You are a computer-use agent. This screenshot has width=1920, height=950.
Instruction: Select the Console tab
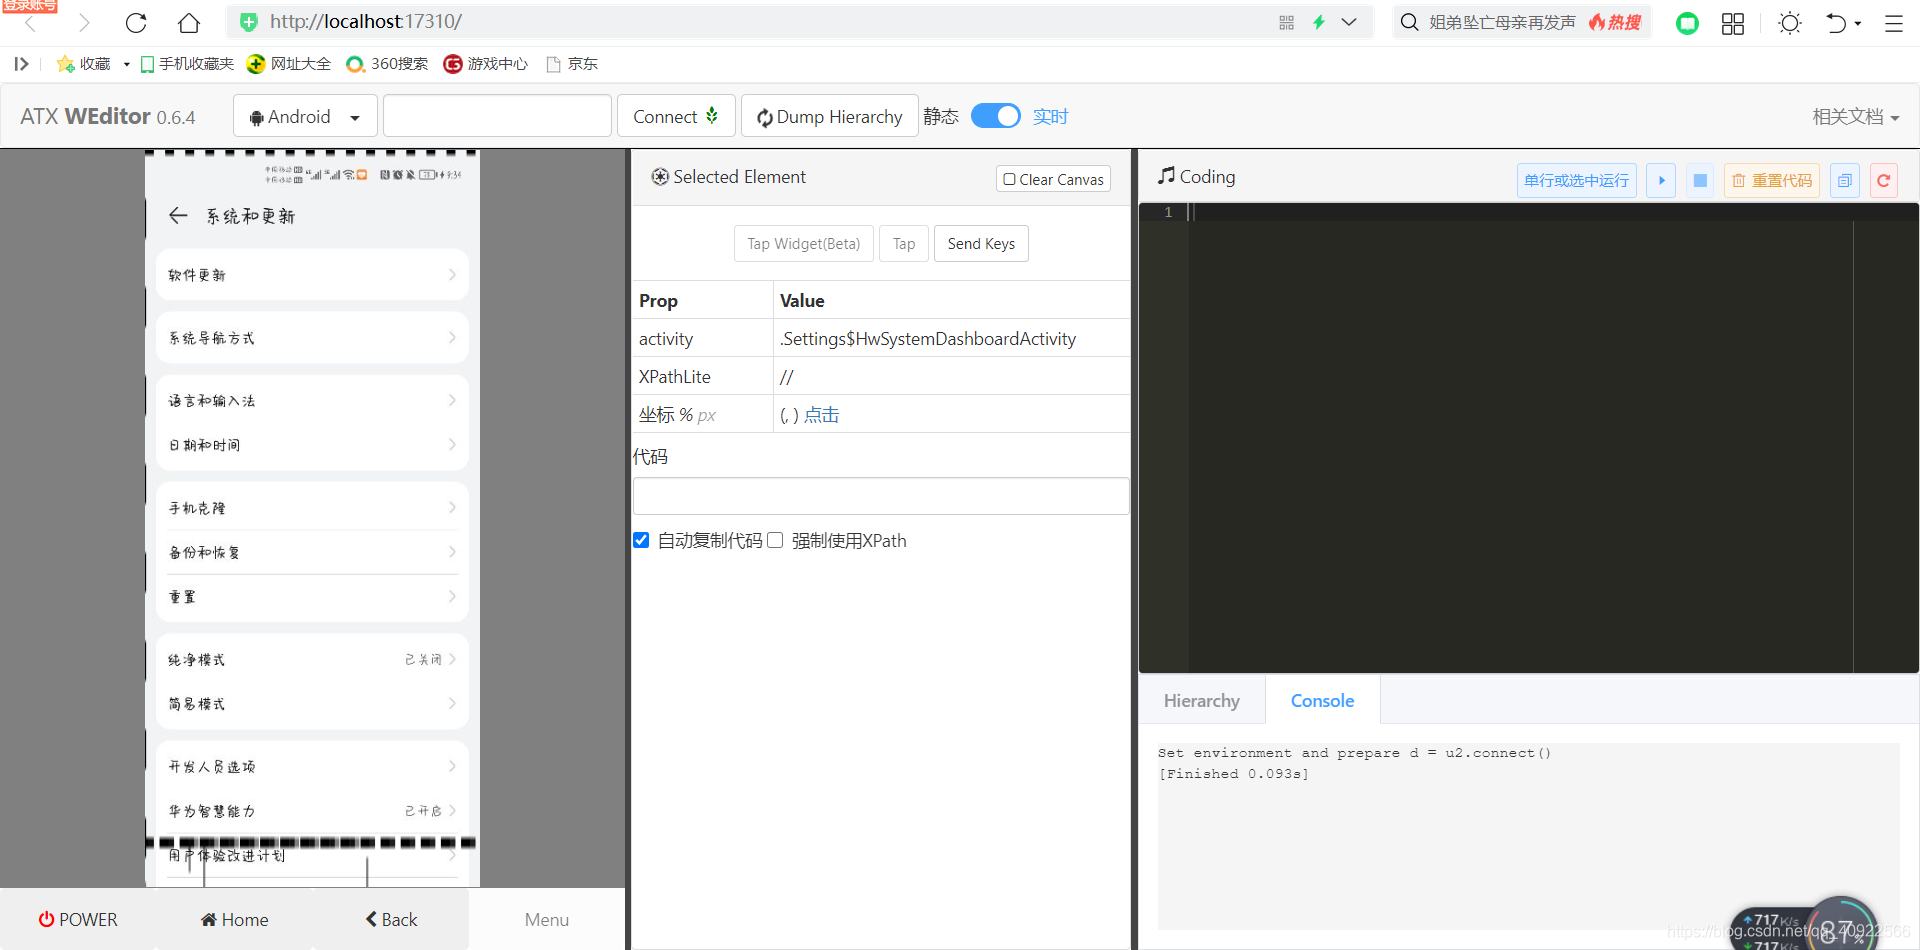[1322, 700]
